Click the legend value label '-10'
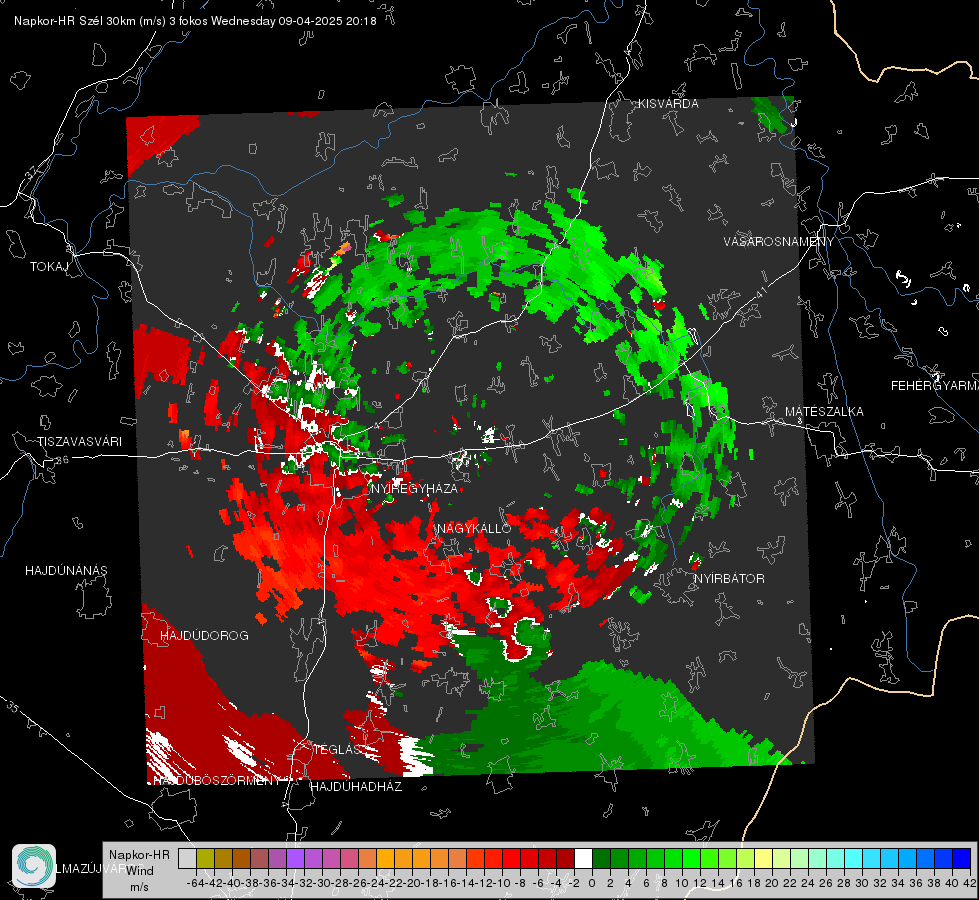This screenshot has height=900, width=979. [x=503, y=884]
